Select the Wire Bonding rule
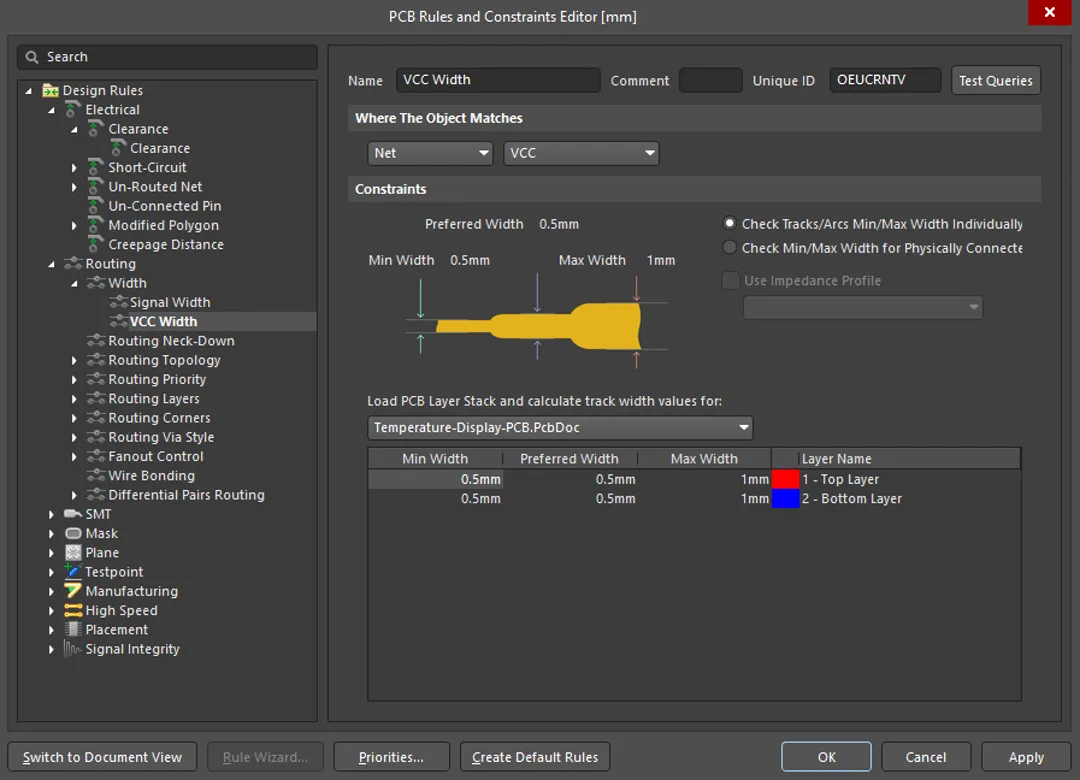This screenshot has width=1080, height=780. pyautogui.click(x=152, y=475)
